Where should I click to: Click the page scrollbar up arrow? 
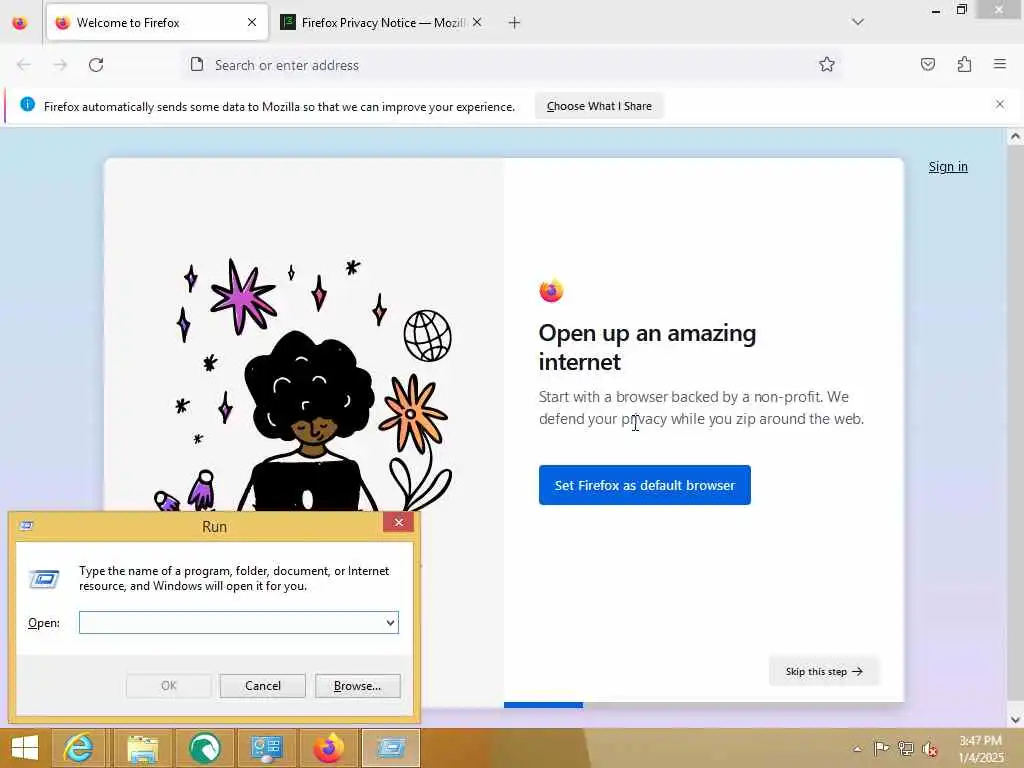pyautogui.click(x=1015, y=136)
